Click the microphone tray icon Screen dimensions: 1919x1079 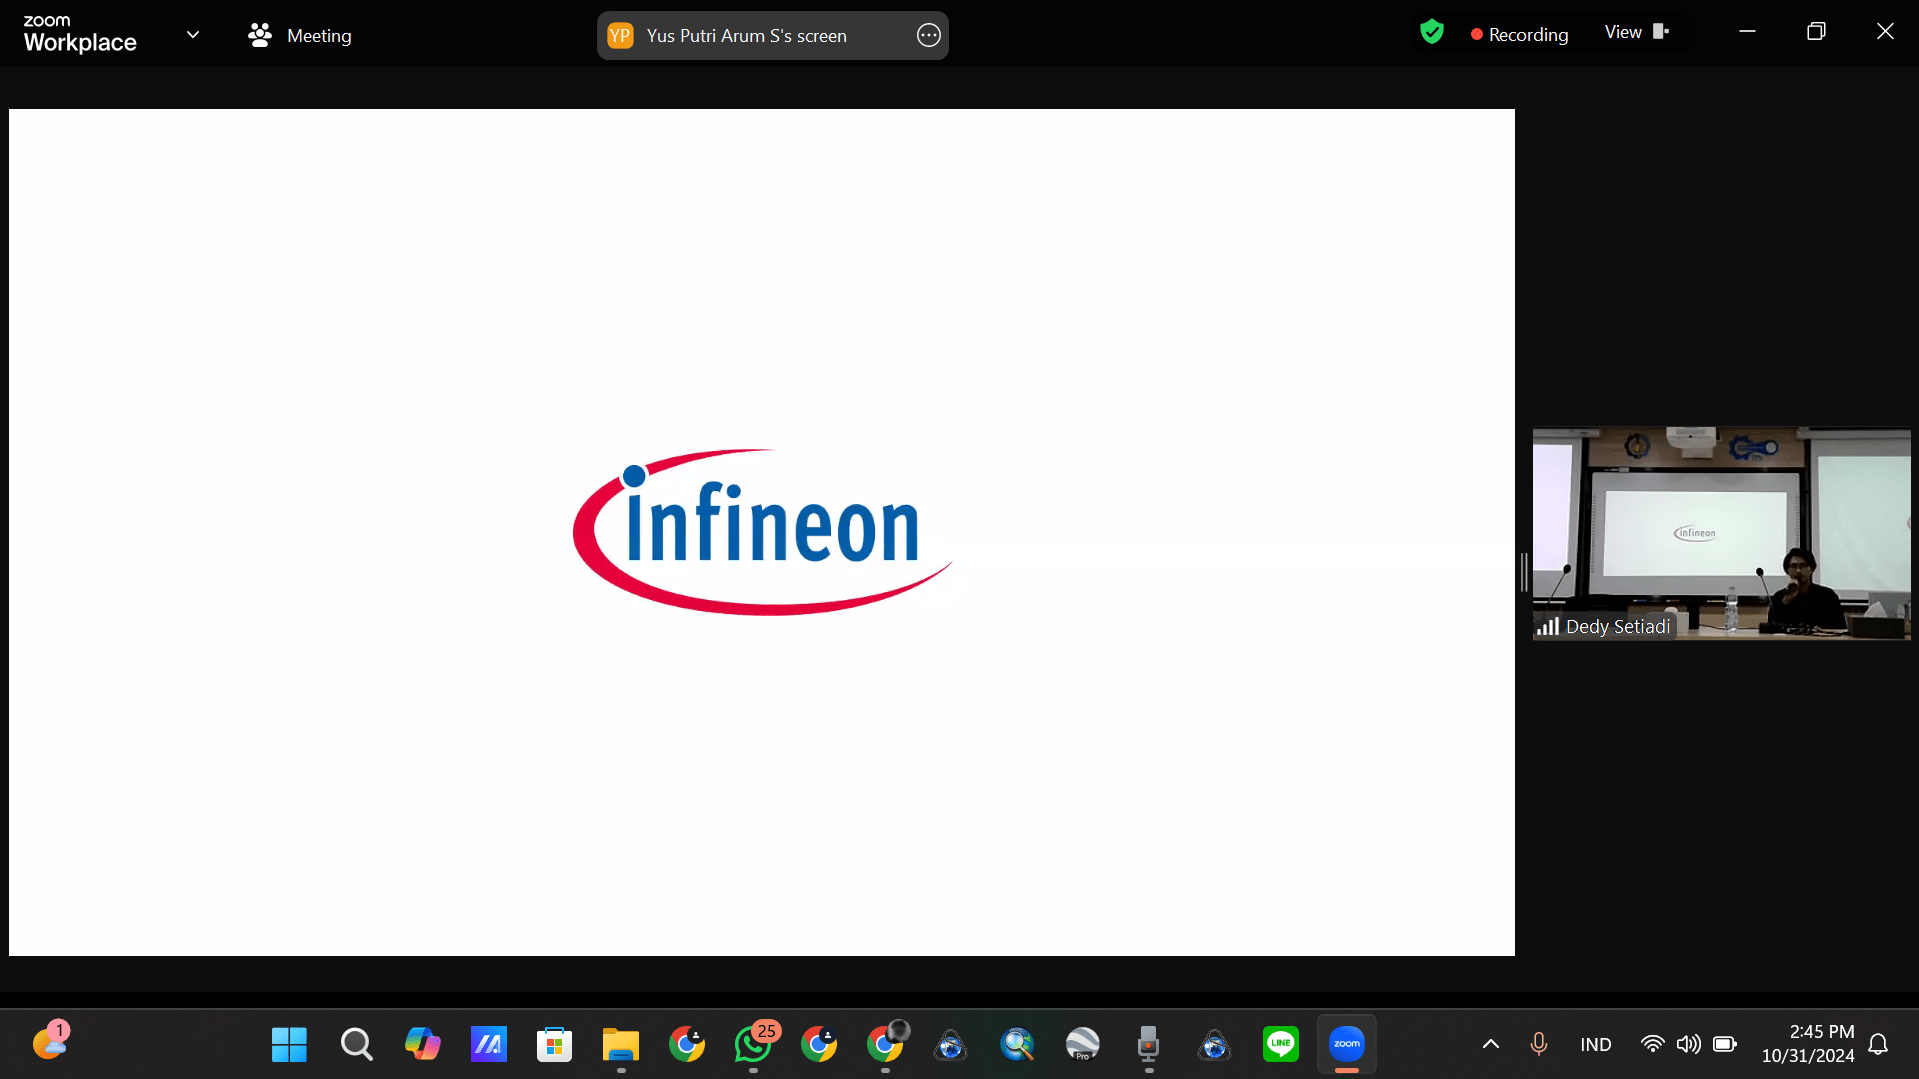(x=1539, y=1044)
